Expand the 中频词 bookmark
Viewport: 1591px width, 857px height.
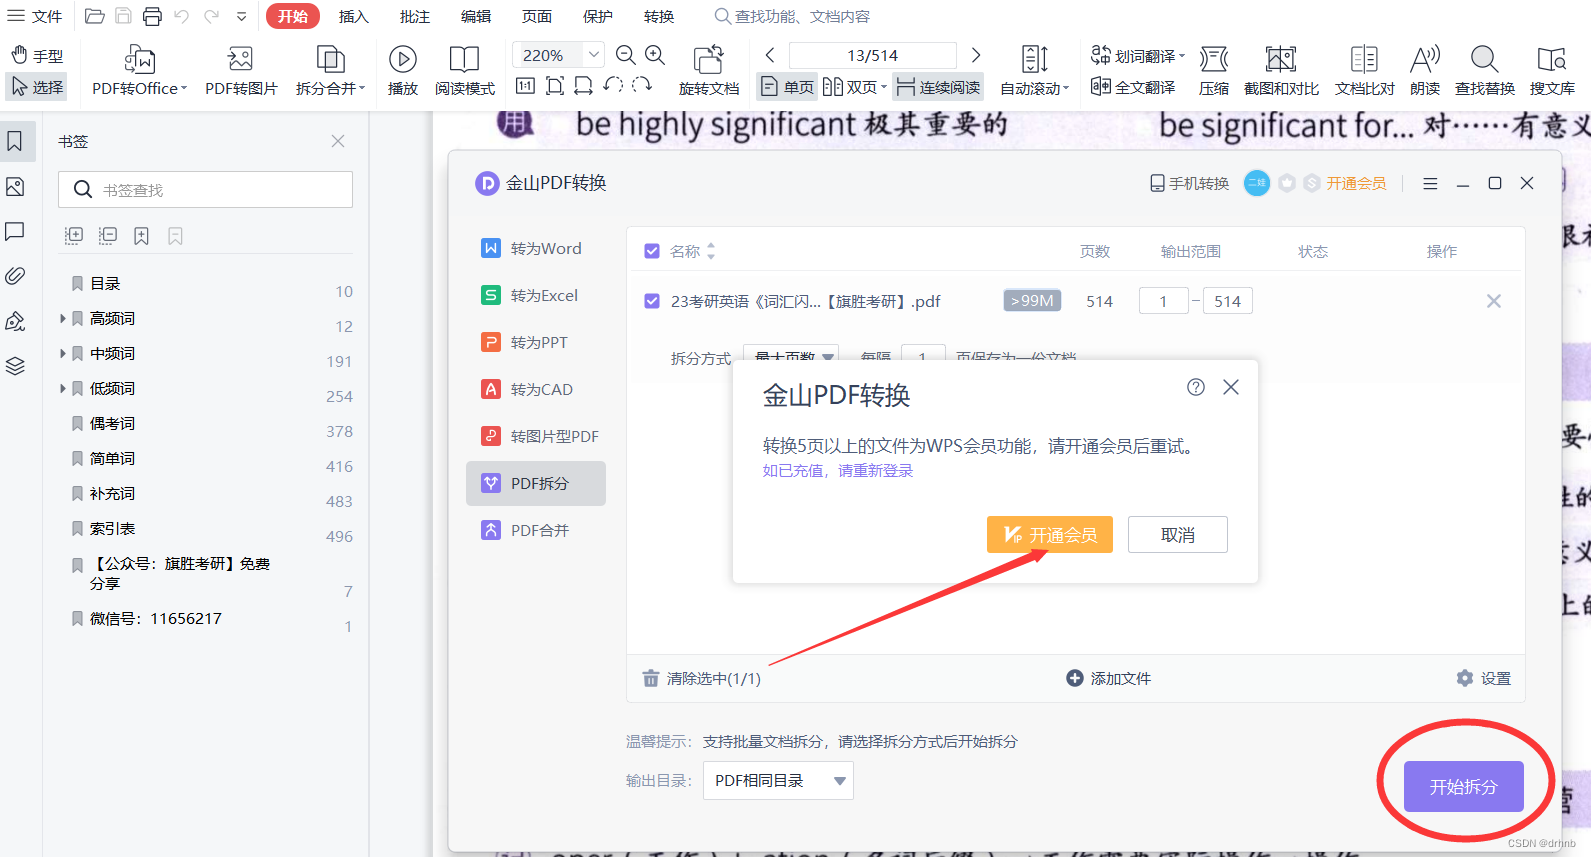pyautogui.click(x=63, y=354)
